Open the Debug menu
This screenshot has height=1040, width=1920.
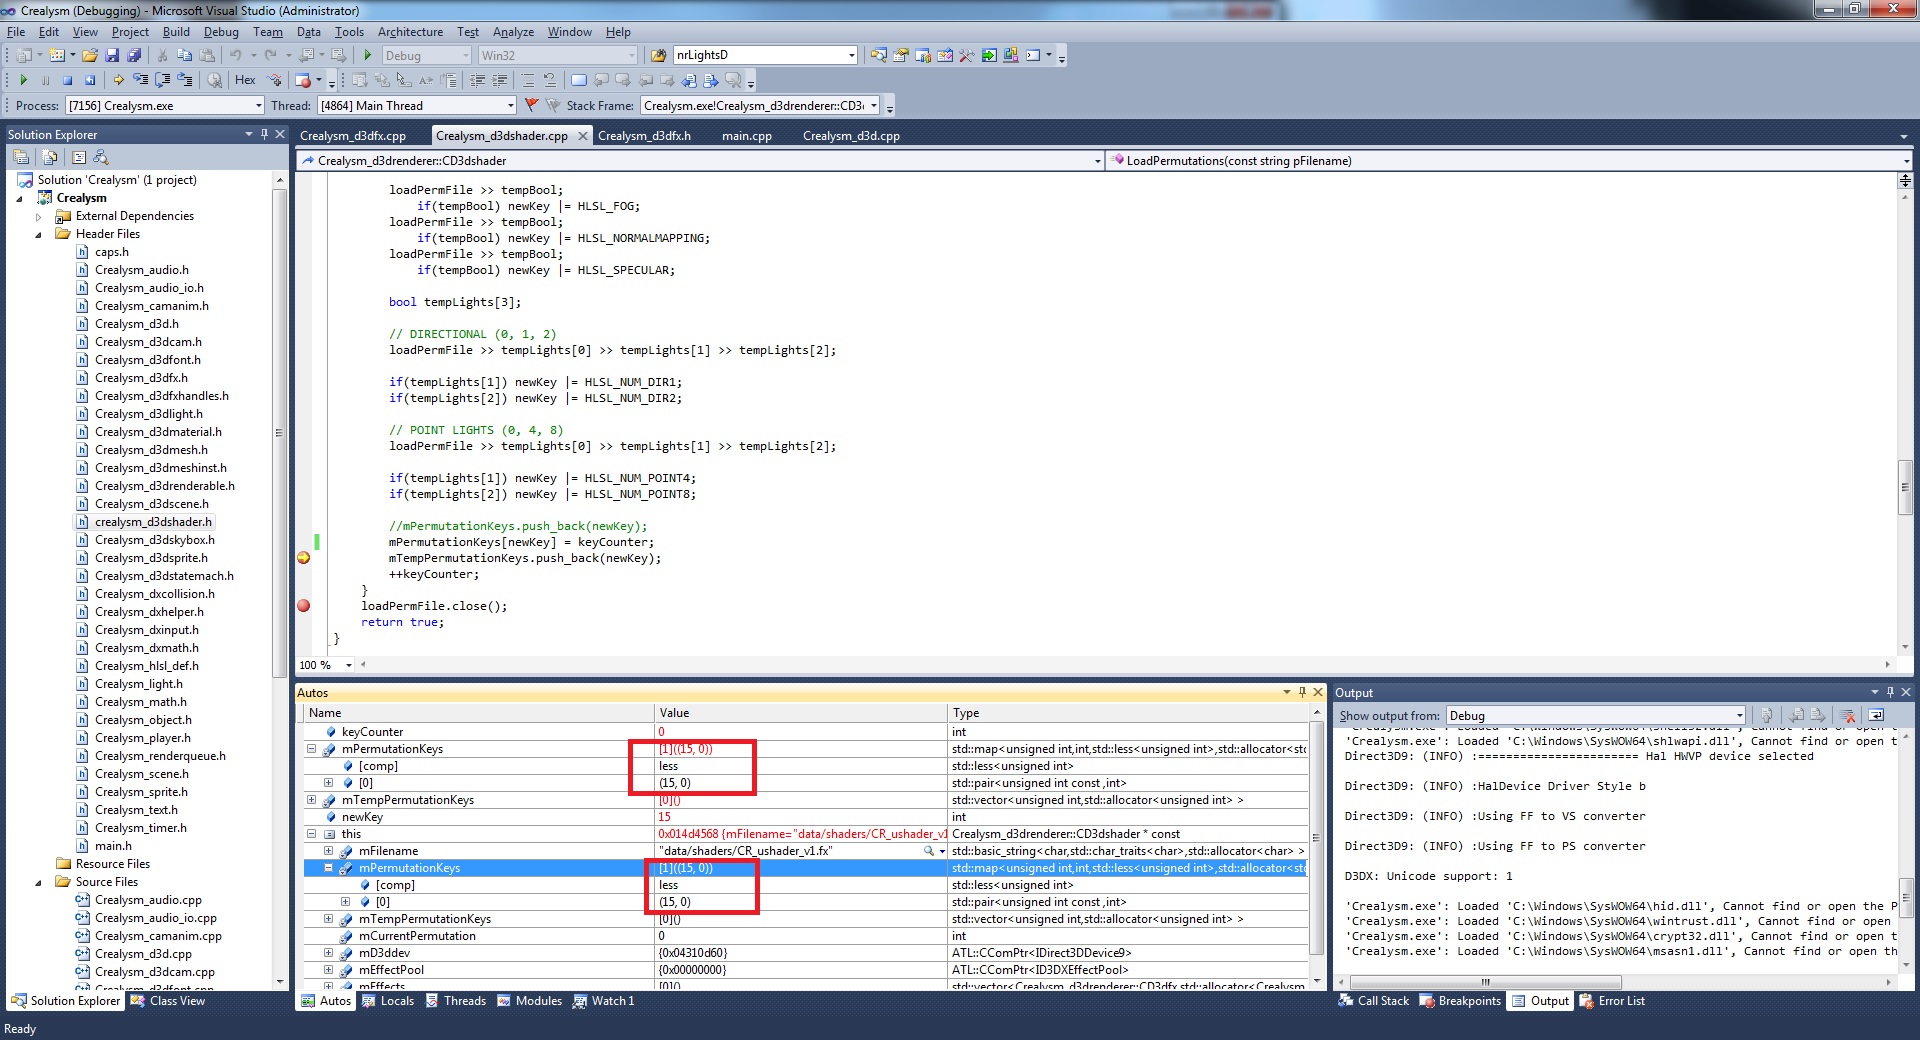[221, 32]
